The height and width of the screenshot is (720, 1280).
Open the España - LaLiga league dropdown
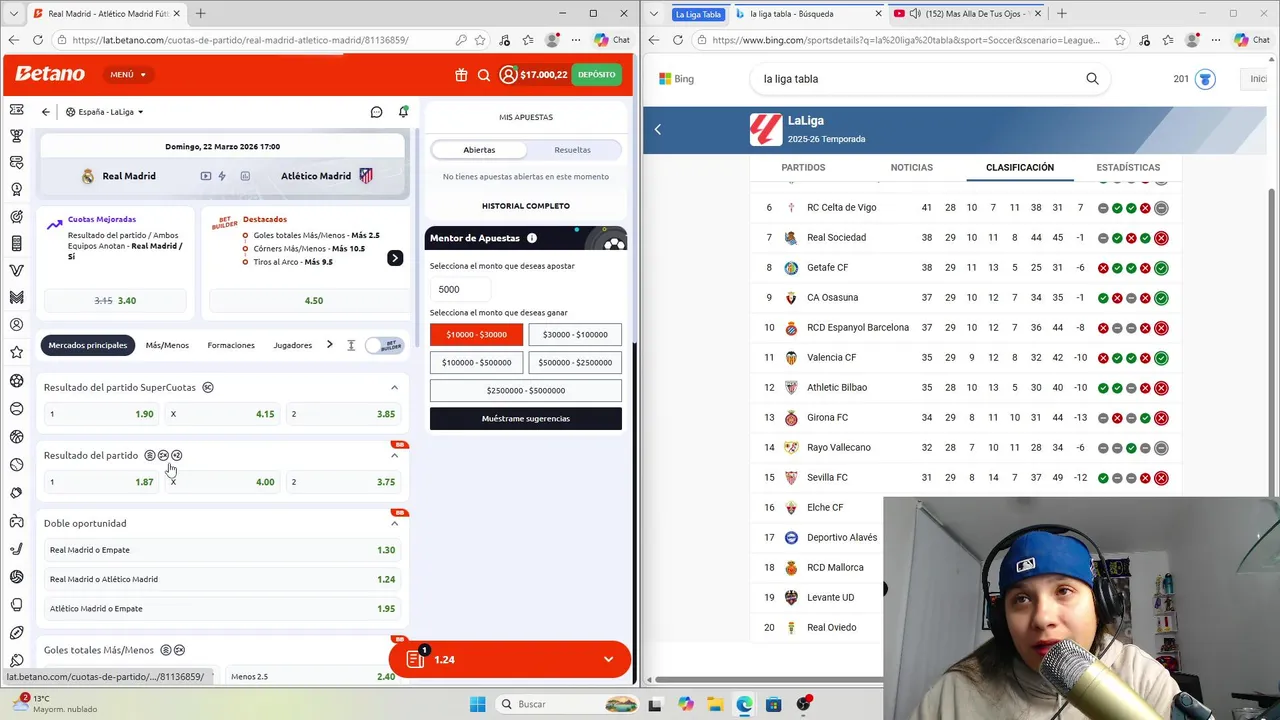tap(105, 112)
